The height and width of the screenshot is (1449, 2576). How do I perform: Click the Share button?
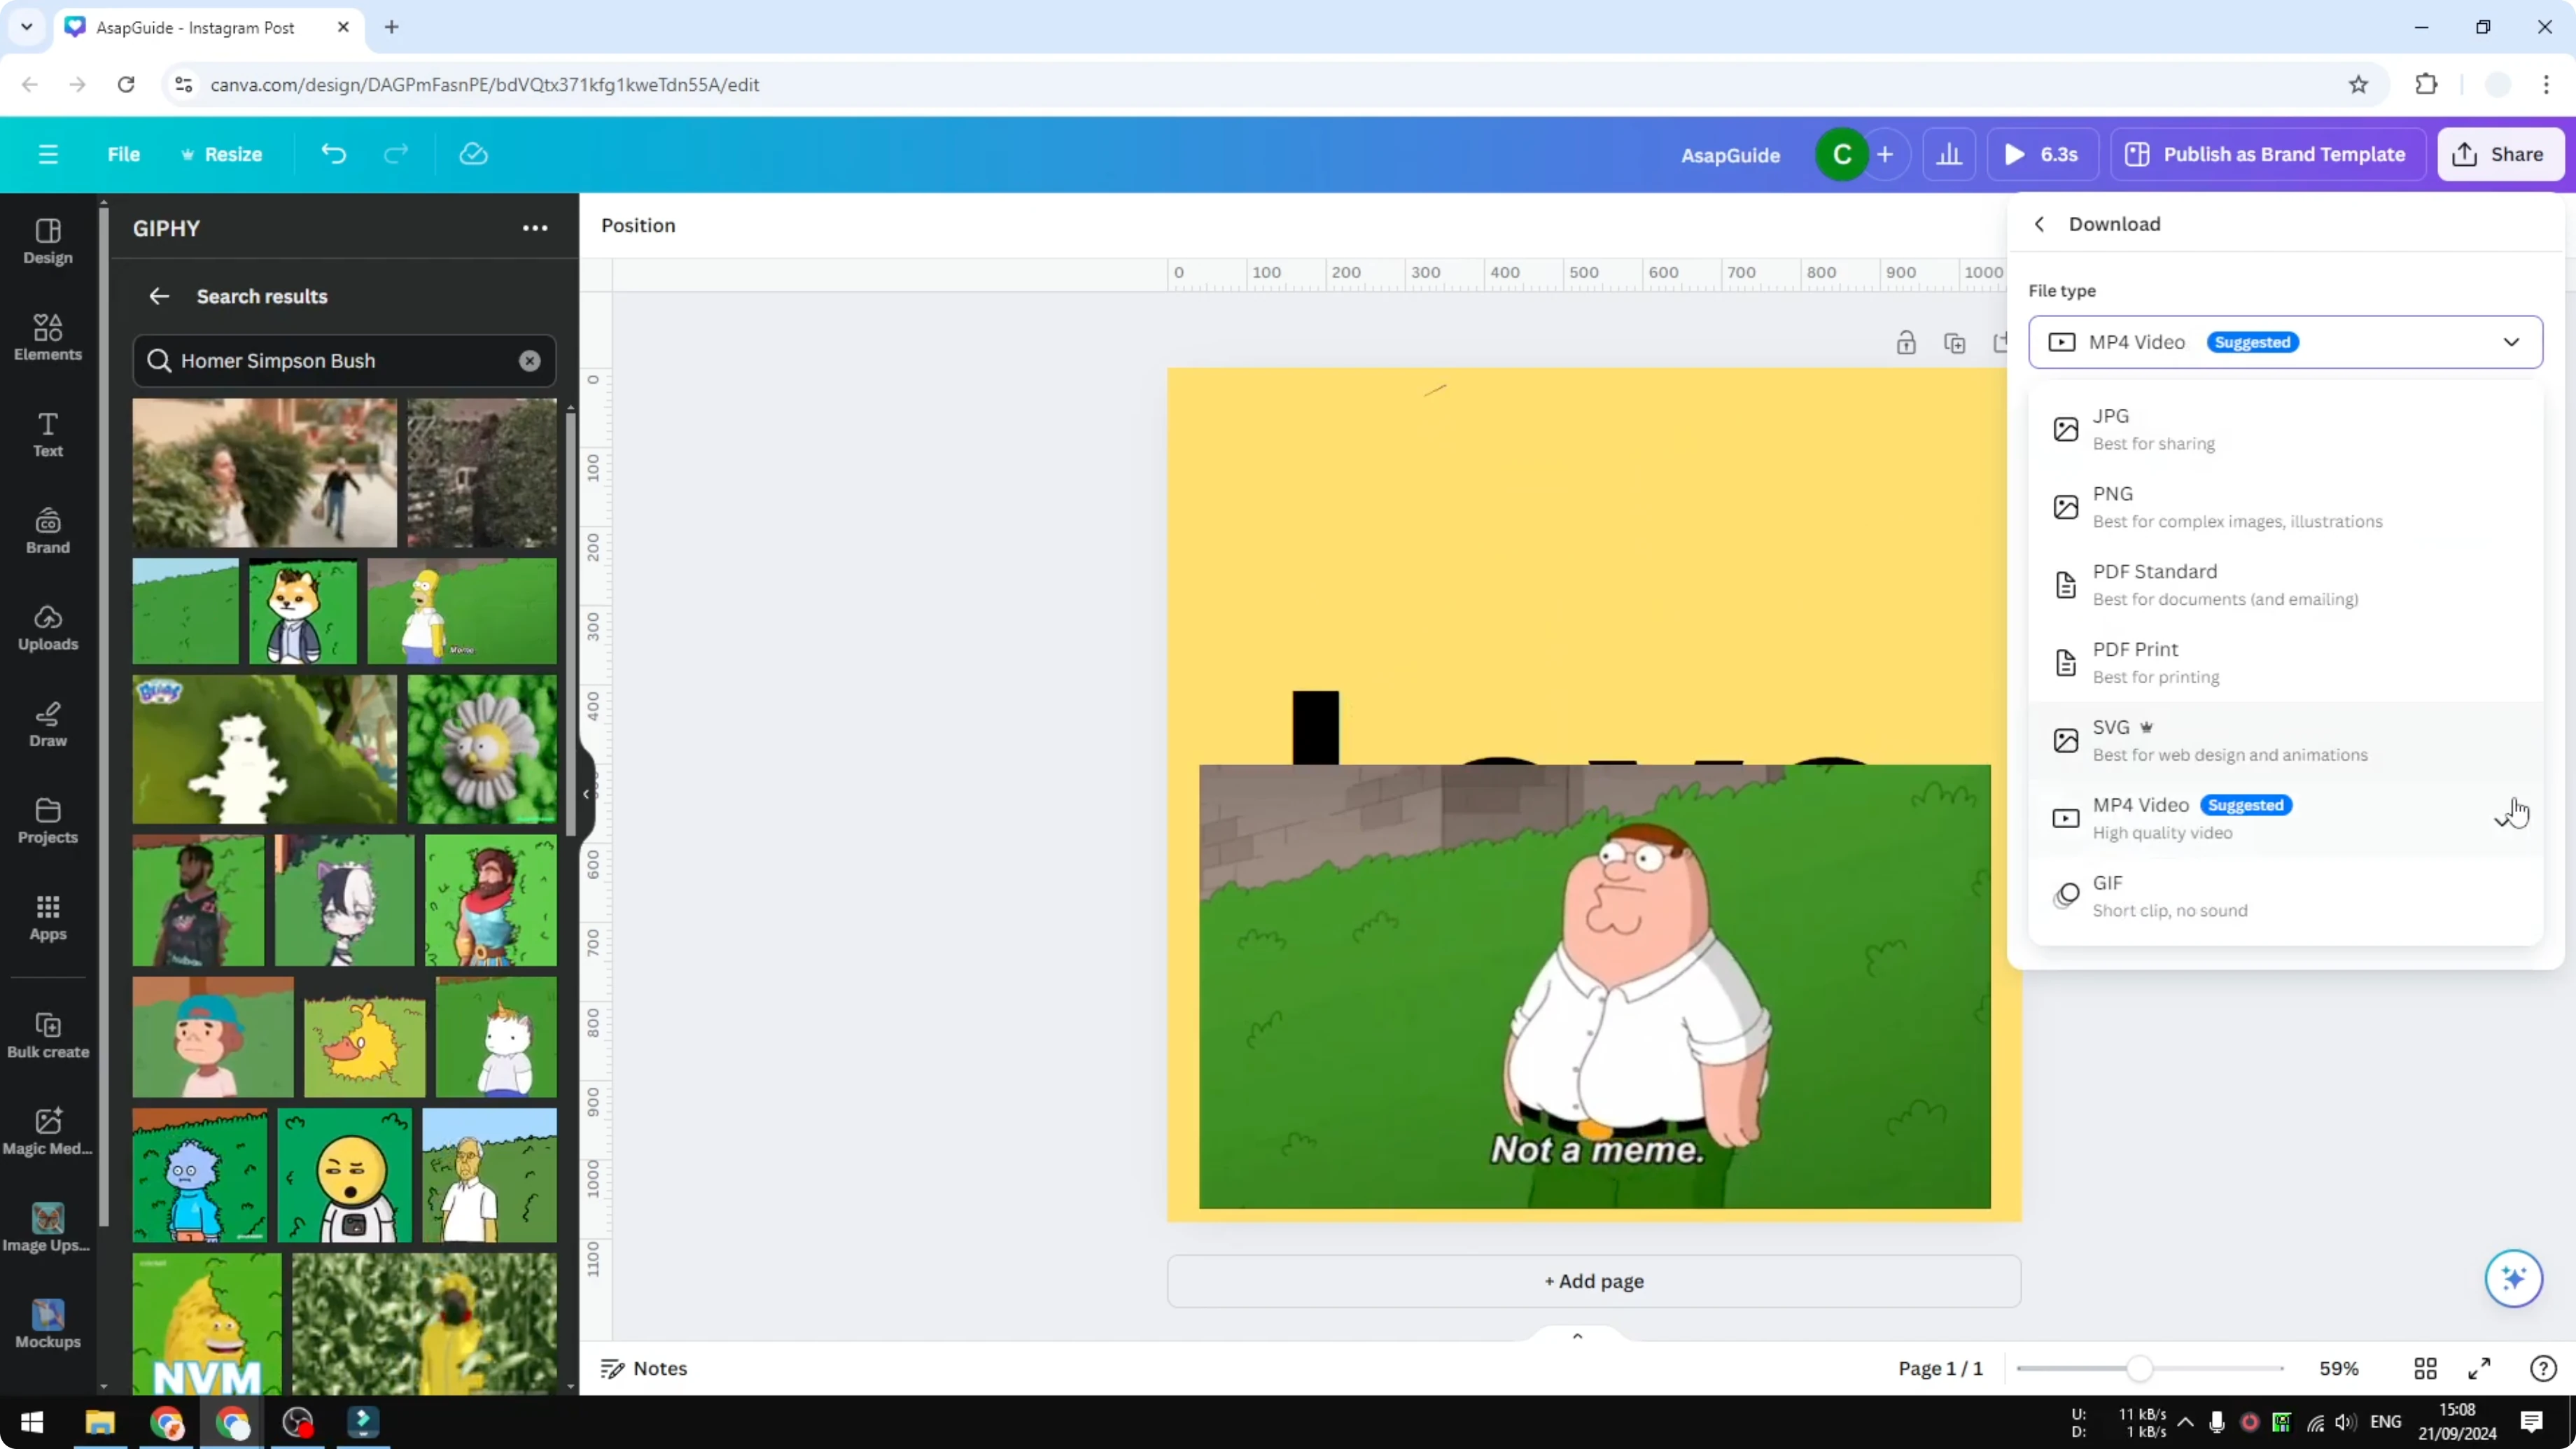pos(2500,154)
